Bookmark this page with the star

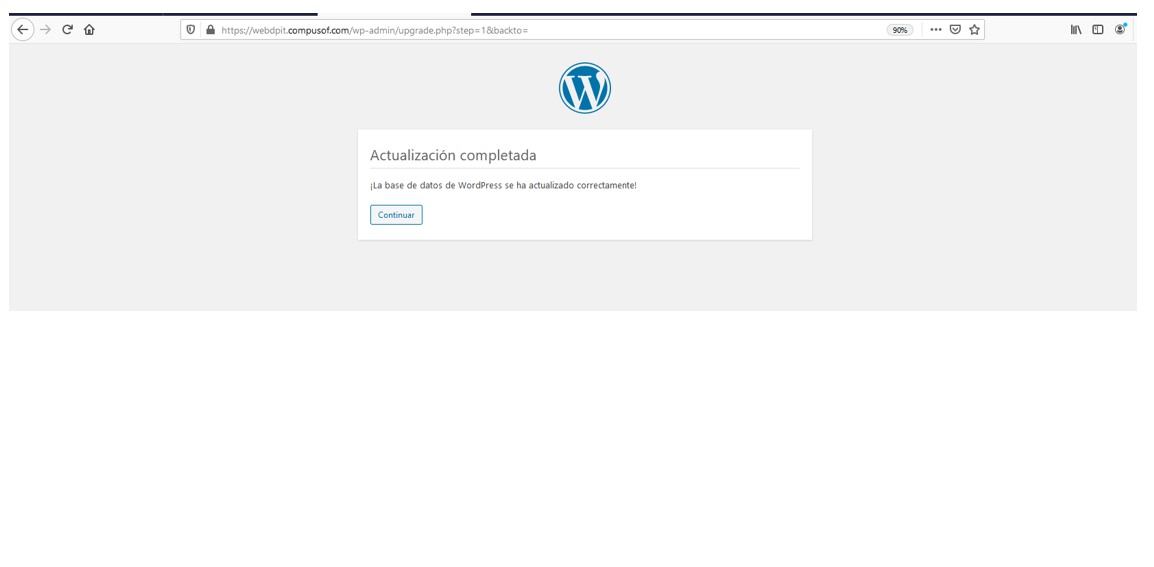coord(974,30)
